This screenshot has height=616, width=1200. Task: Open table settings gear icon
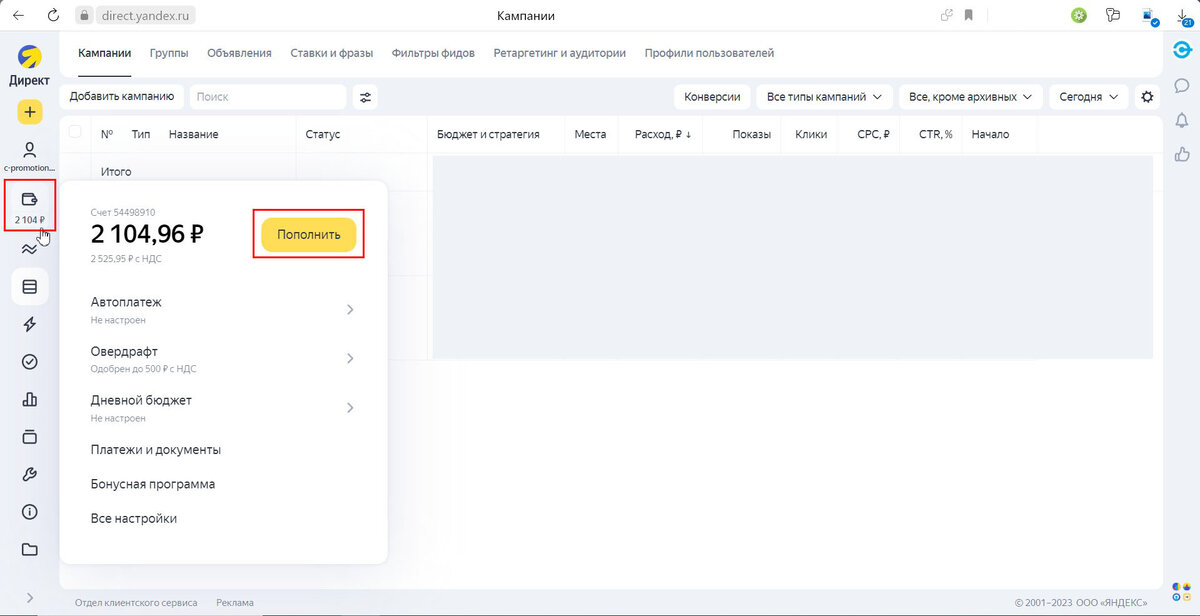[x=1147, y=97]
